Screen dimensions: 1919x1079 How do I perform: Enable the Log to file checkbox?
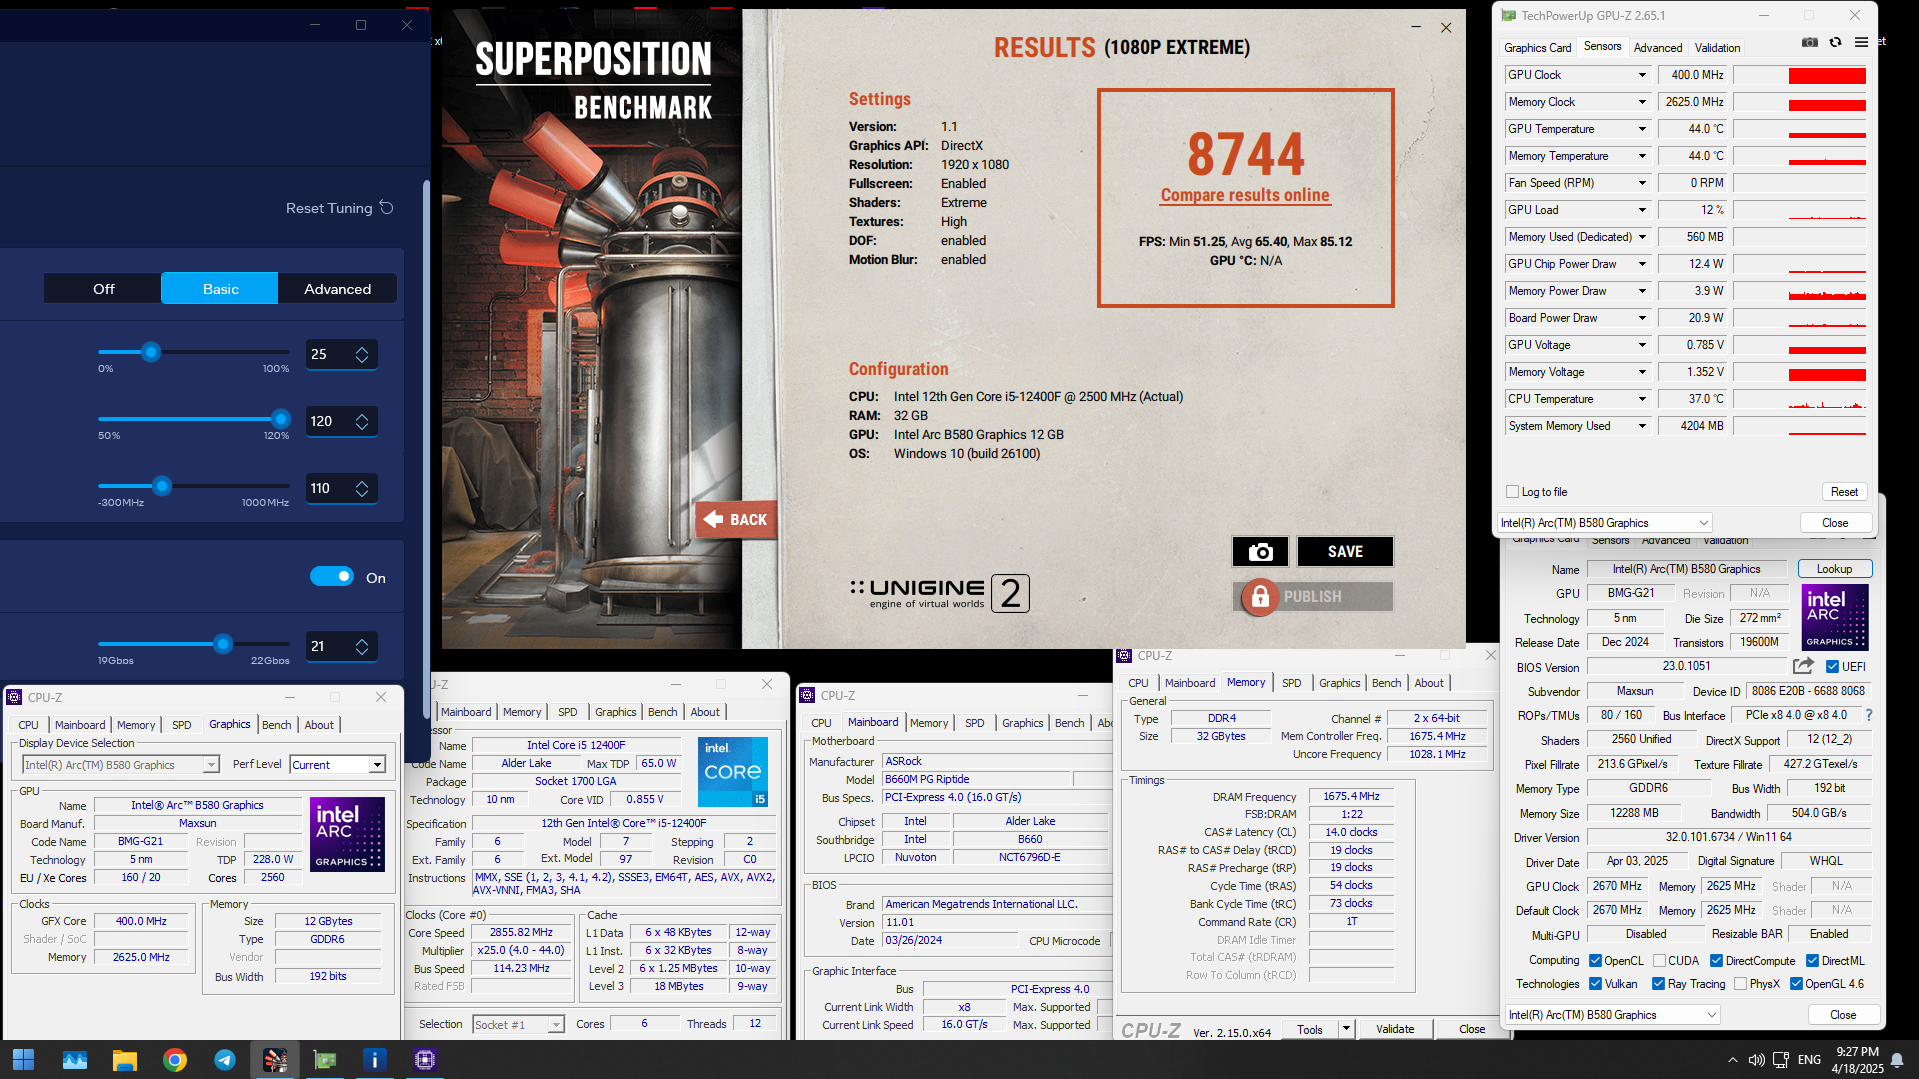(x=1512, y=492)
